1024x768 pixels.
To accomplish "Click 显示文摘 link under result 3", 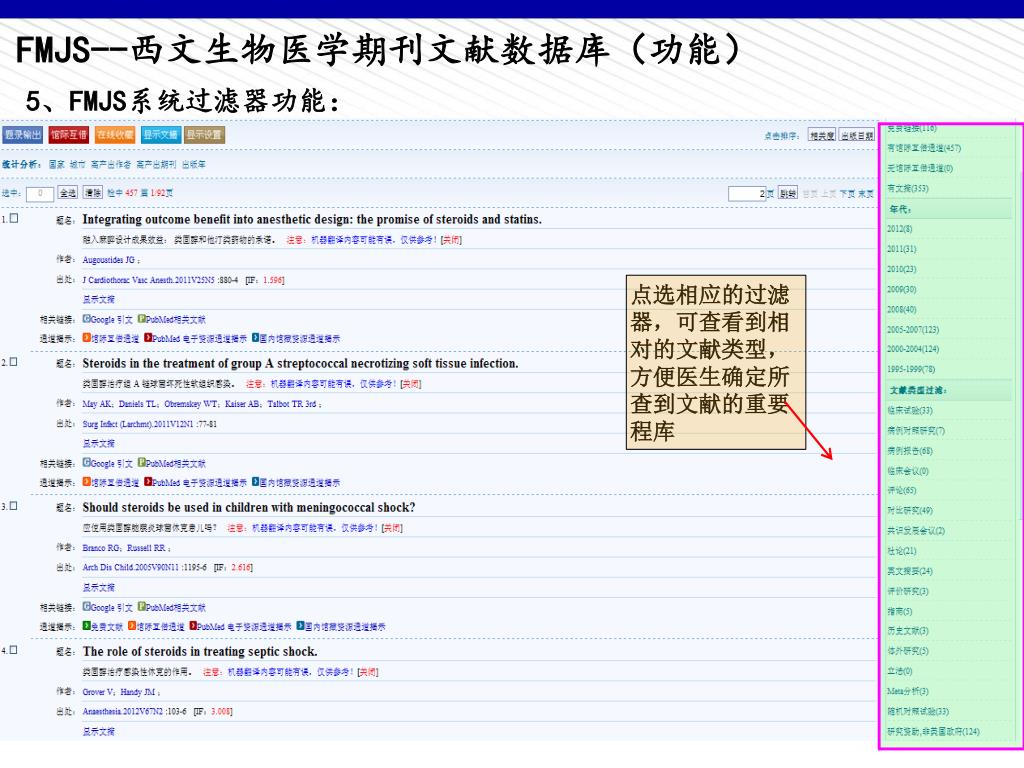I will (x=99, y=588).
